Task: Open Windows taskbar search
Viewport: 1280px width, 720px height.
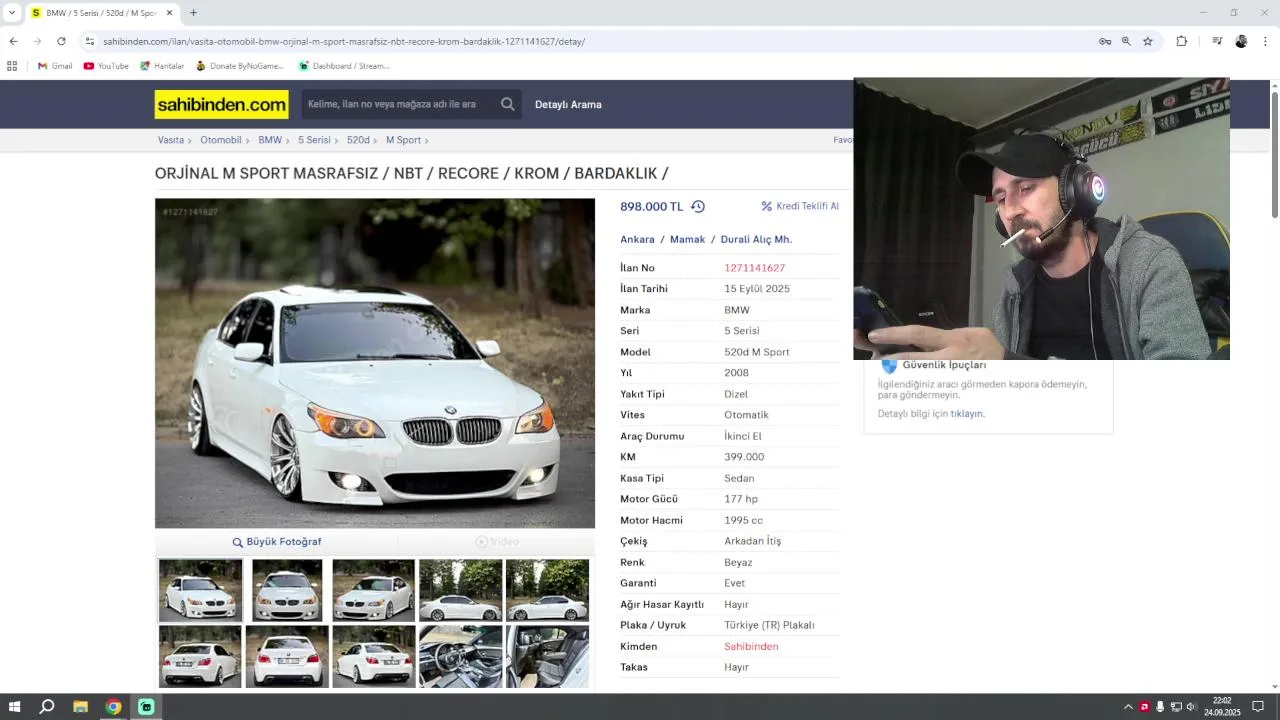Action: click(x=47, y=707)
